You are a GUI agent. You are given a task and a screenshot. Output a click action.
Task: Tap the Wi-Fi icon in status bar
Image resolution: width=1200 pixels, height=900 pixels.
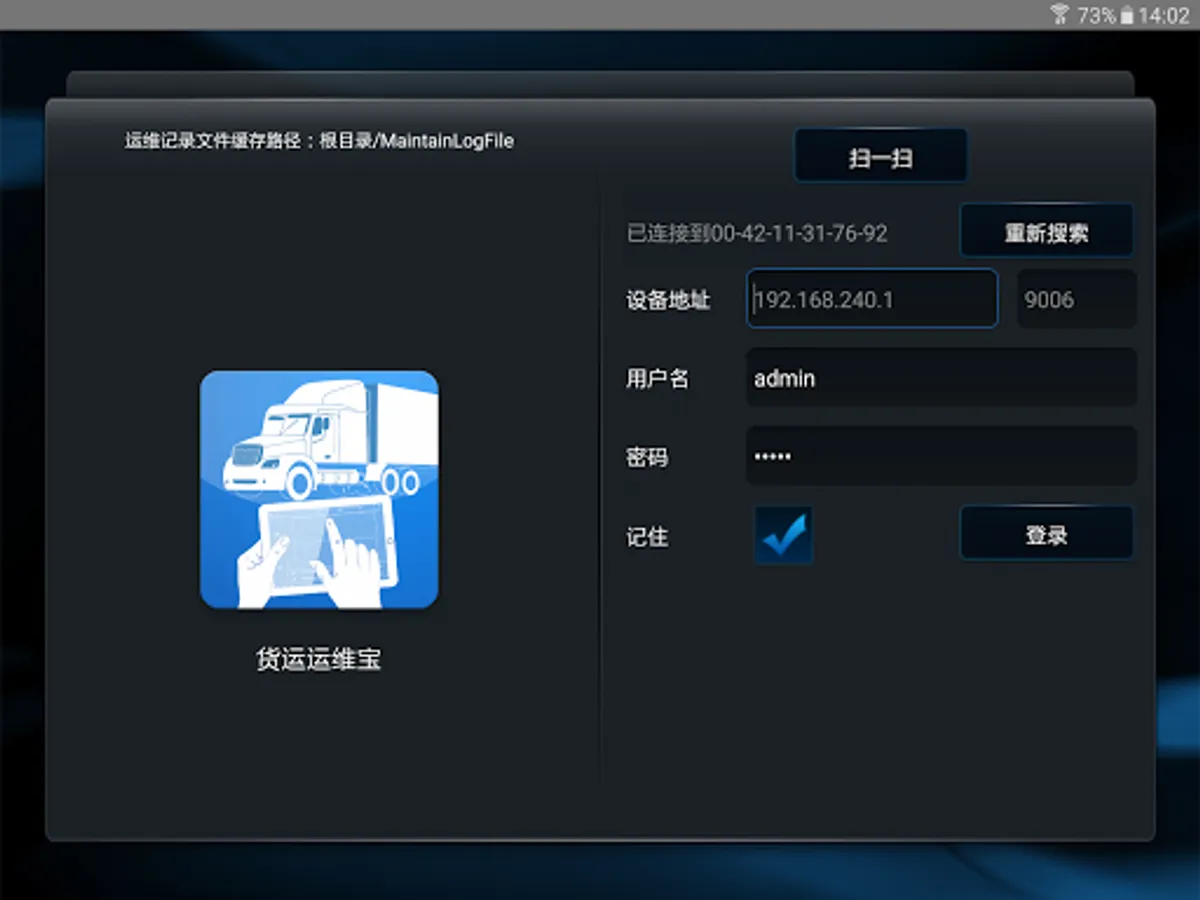click(1059, 15)
